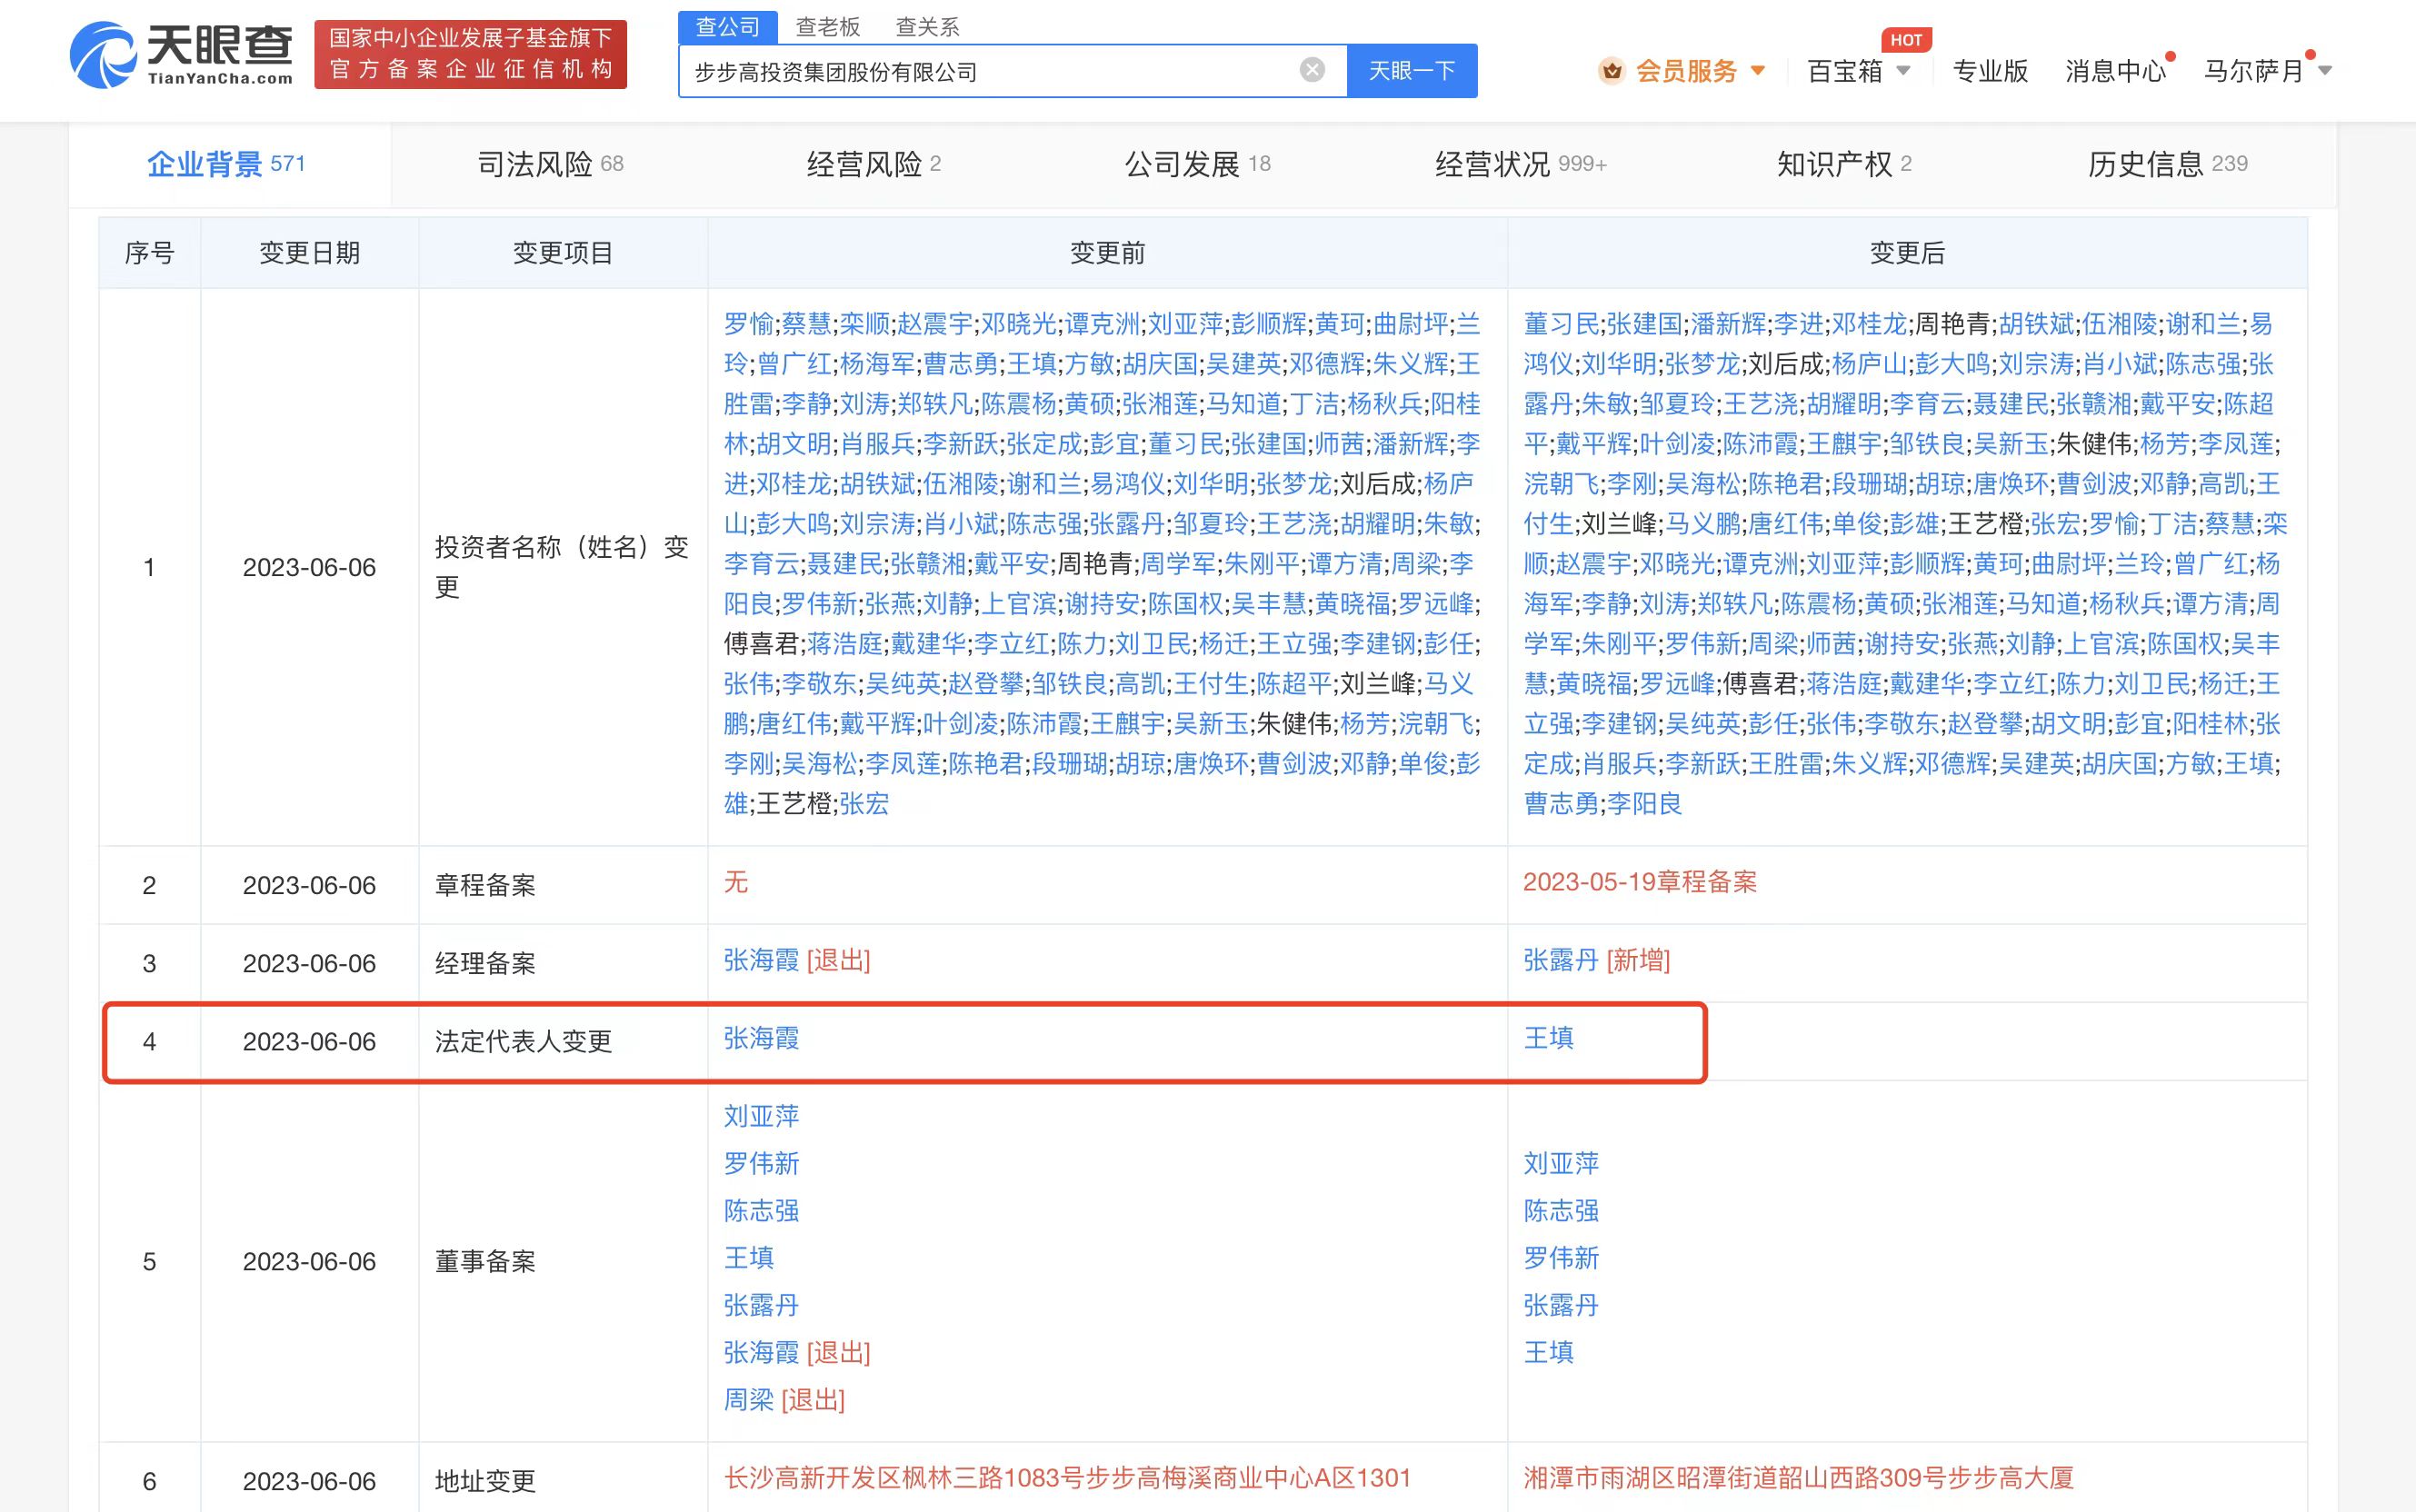Click 王填 in 董事备案 after-change column
This screenshot has width=2416, height=1512.
(x=1549, y=1352)
